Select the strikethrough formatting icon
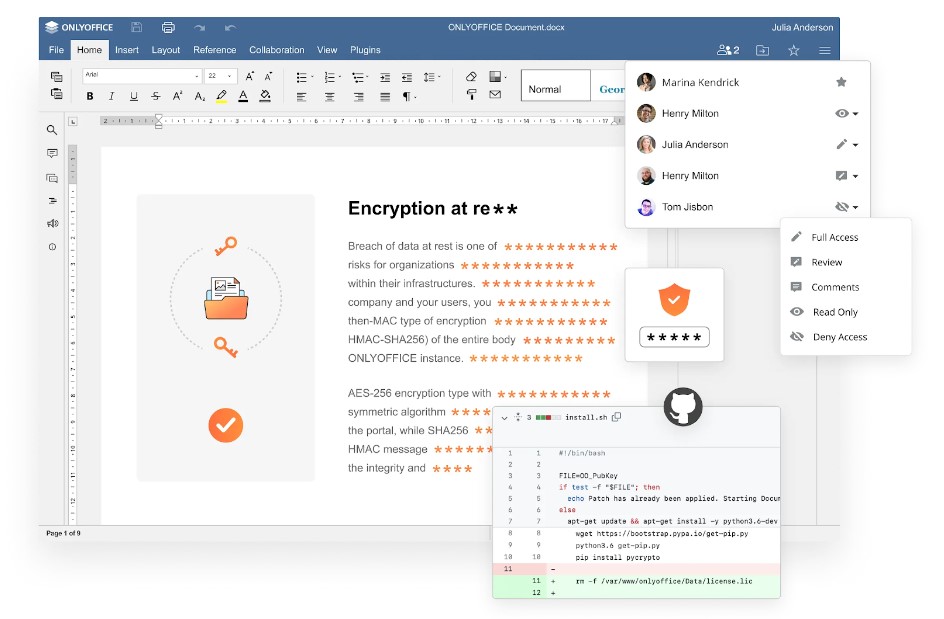This screenshot has height=619, width=944. tap(154, 95)
